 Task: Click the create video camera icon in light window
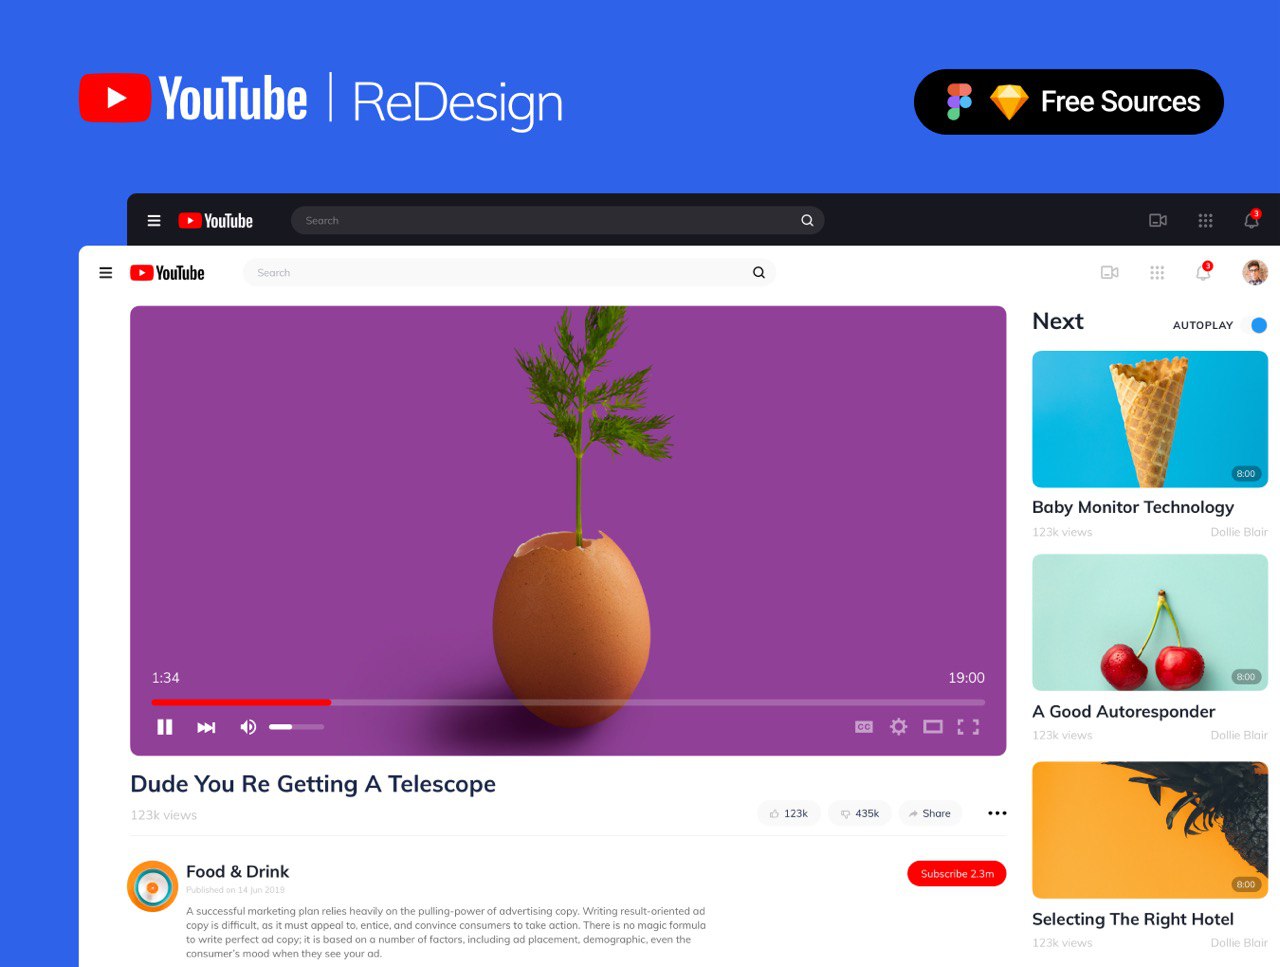[x=1110, y=273]
